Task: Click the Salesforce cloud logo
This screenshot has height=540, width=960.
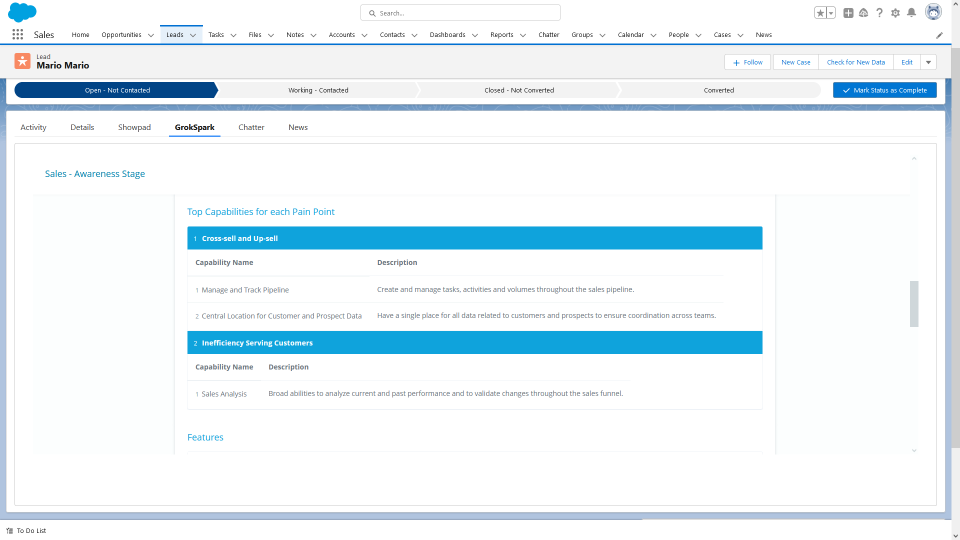Action: tap(22, 12)
